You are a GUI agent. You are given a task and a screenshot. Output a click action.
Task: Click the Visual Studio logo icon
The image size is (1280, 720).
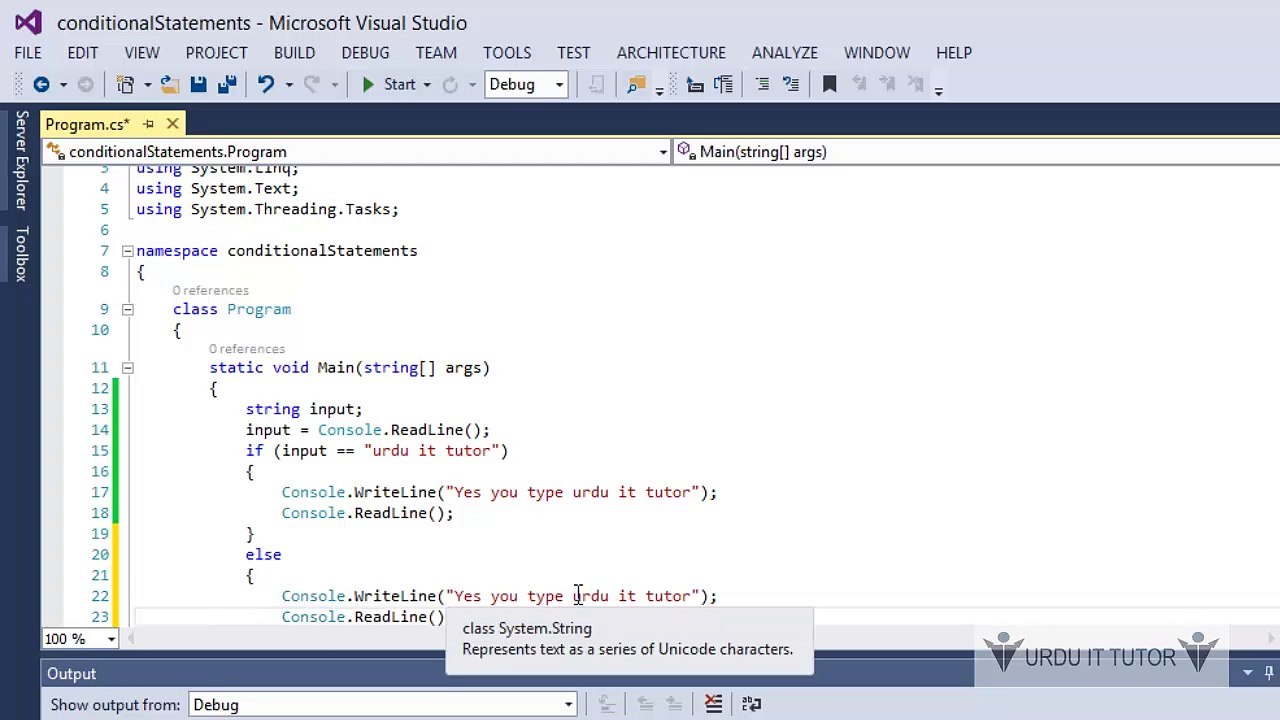pos(28,22)
